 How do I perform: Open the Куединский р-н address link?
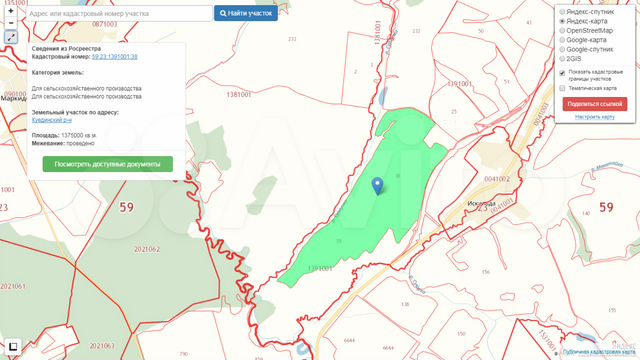tap(52, 120)
